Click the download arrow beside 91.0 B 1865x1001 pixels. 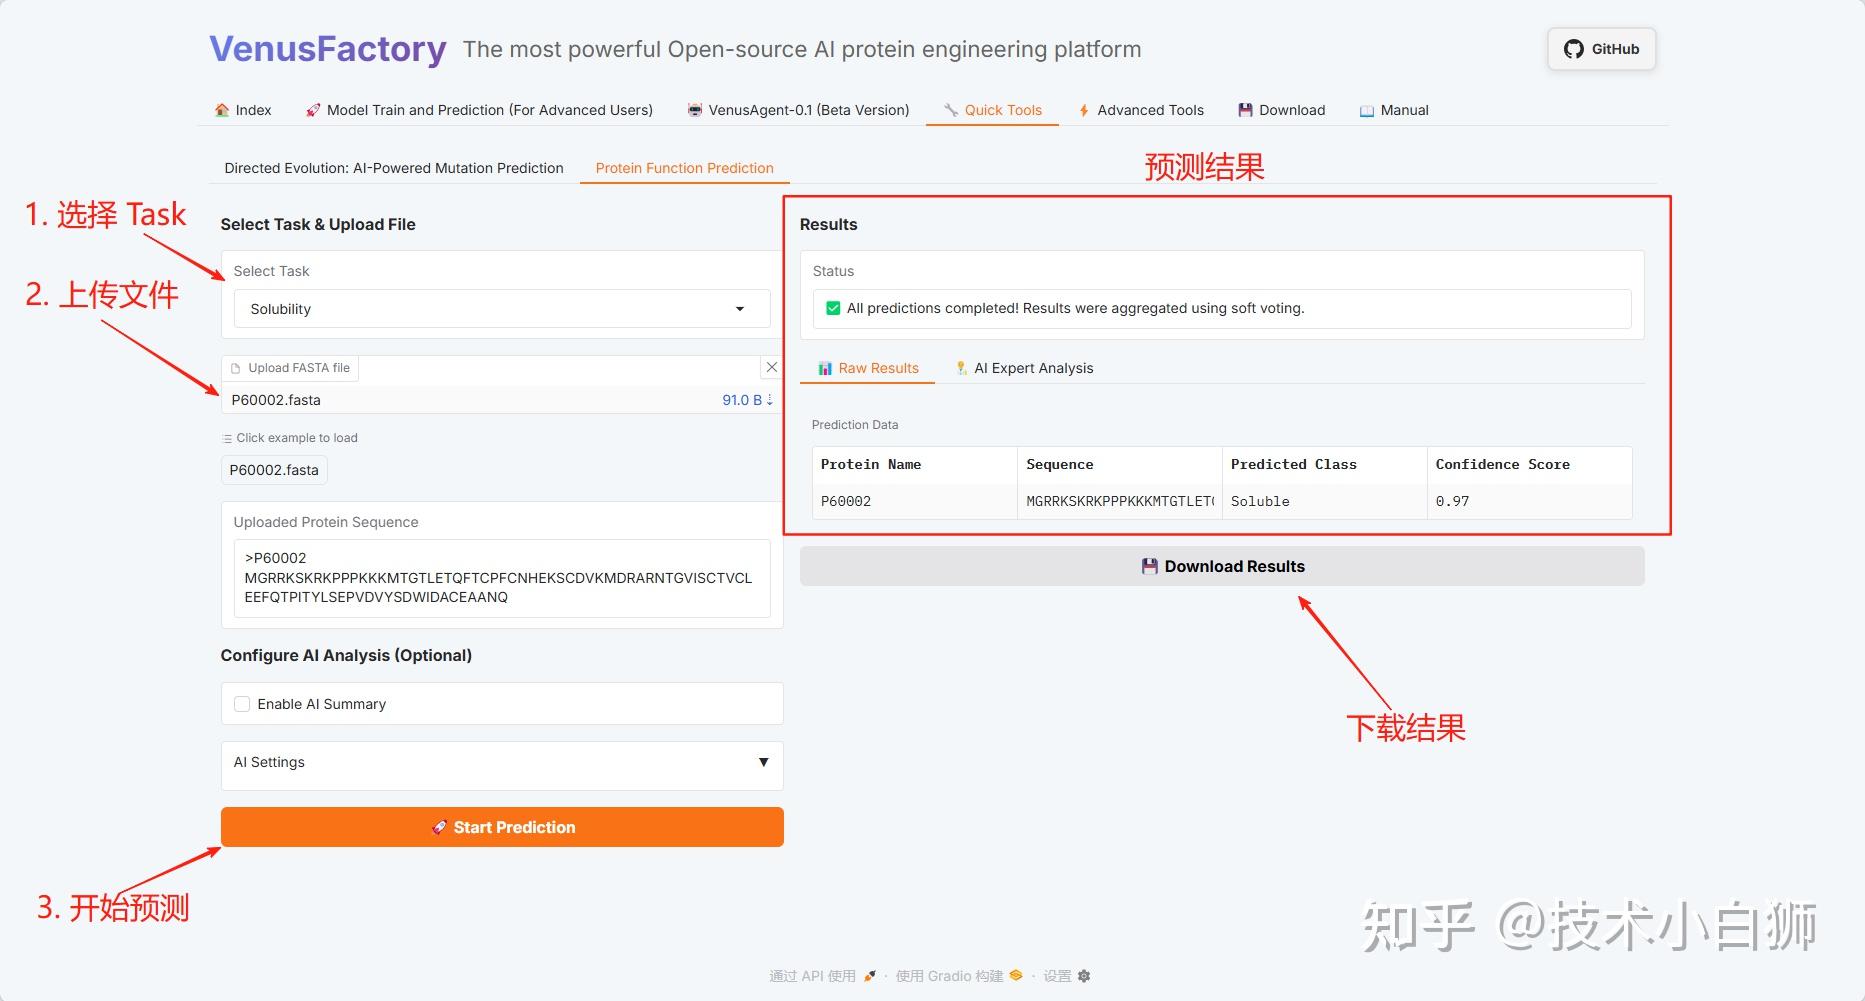pos(769,400)
